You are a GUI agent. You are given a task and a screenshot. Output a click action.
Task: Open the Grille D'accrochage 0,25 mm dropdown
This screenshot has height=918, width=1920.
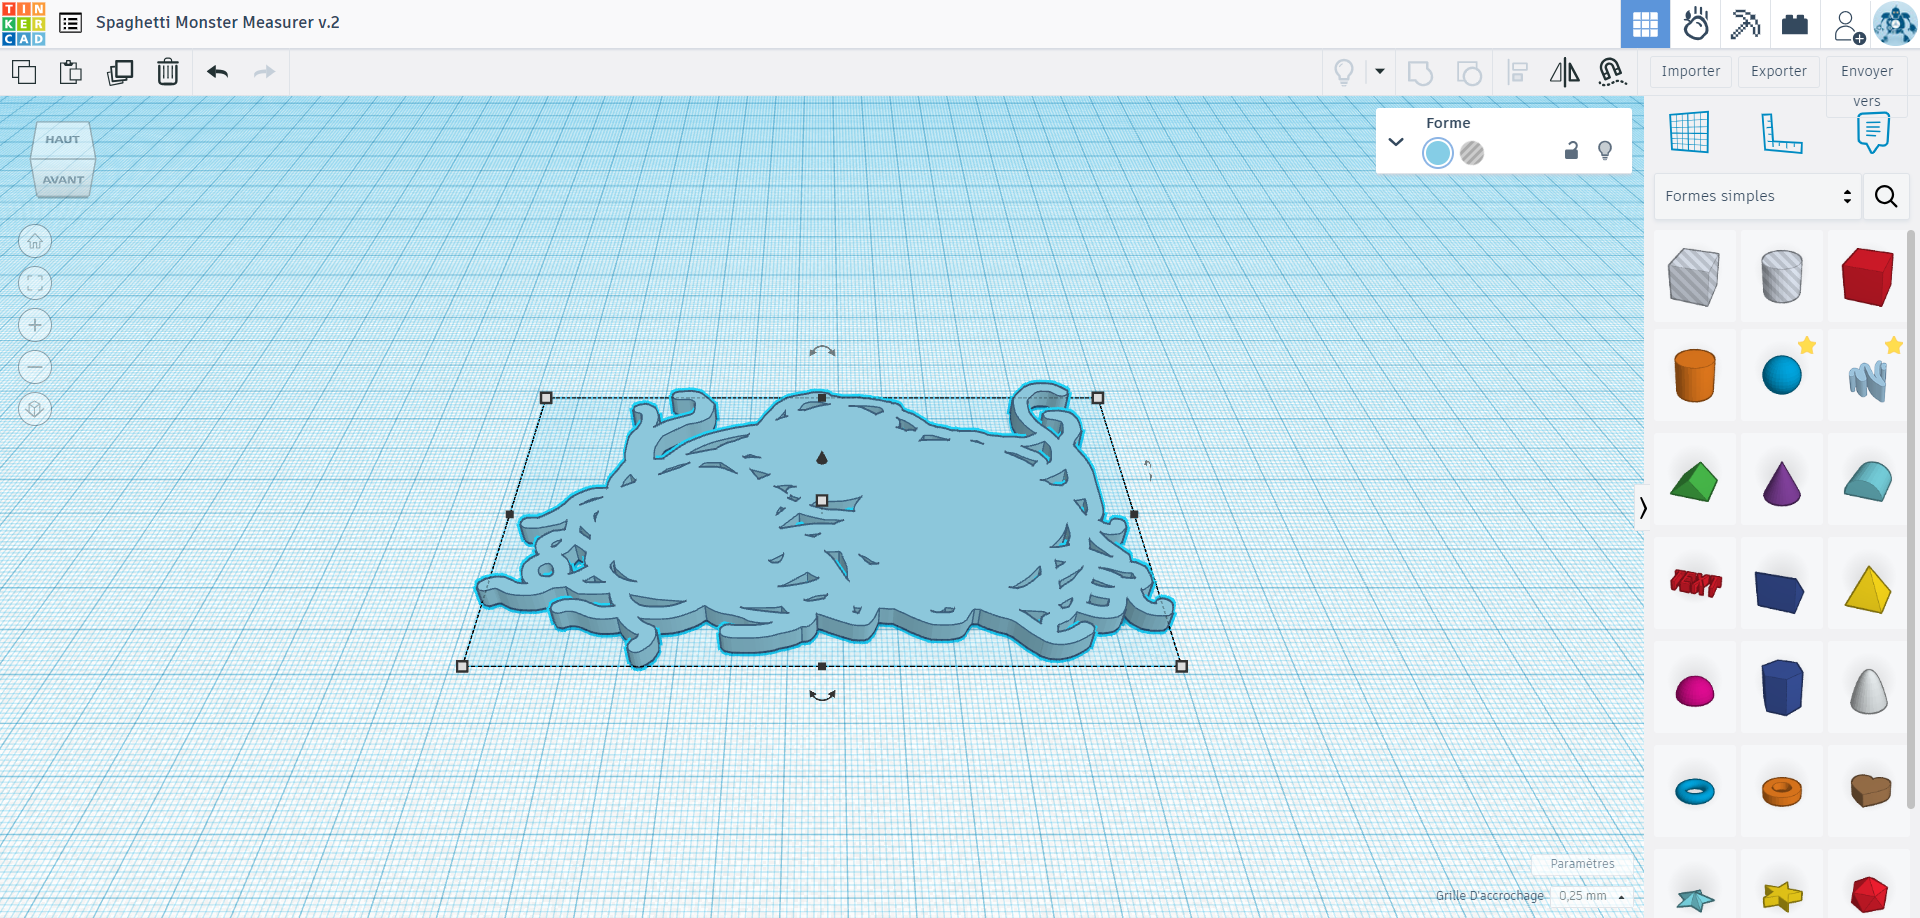coord(1592,896)
